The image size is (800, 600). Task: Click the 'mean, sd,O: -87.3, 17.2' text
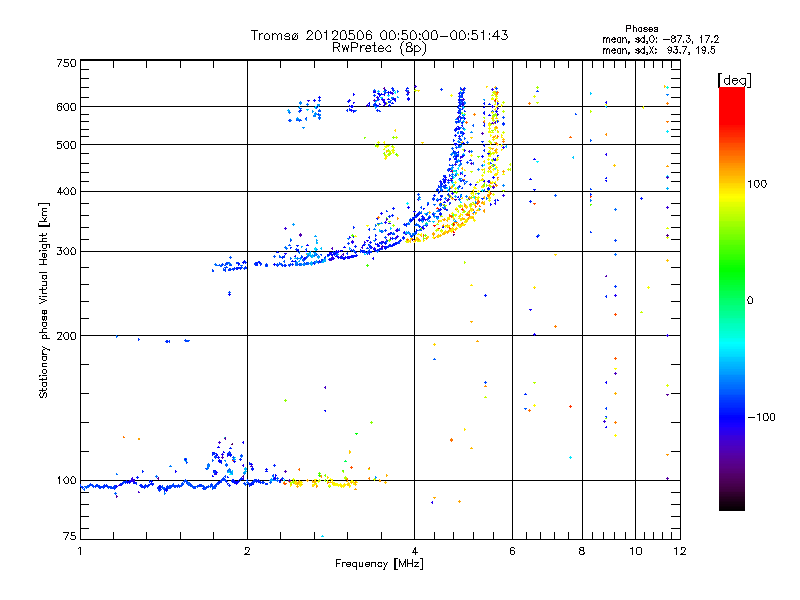661,39
